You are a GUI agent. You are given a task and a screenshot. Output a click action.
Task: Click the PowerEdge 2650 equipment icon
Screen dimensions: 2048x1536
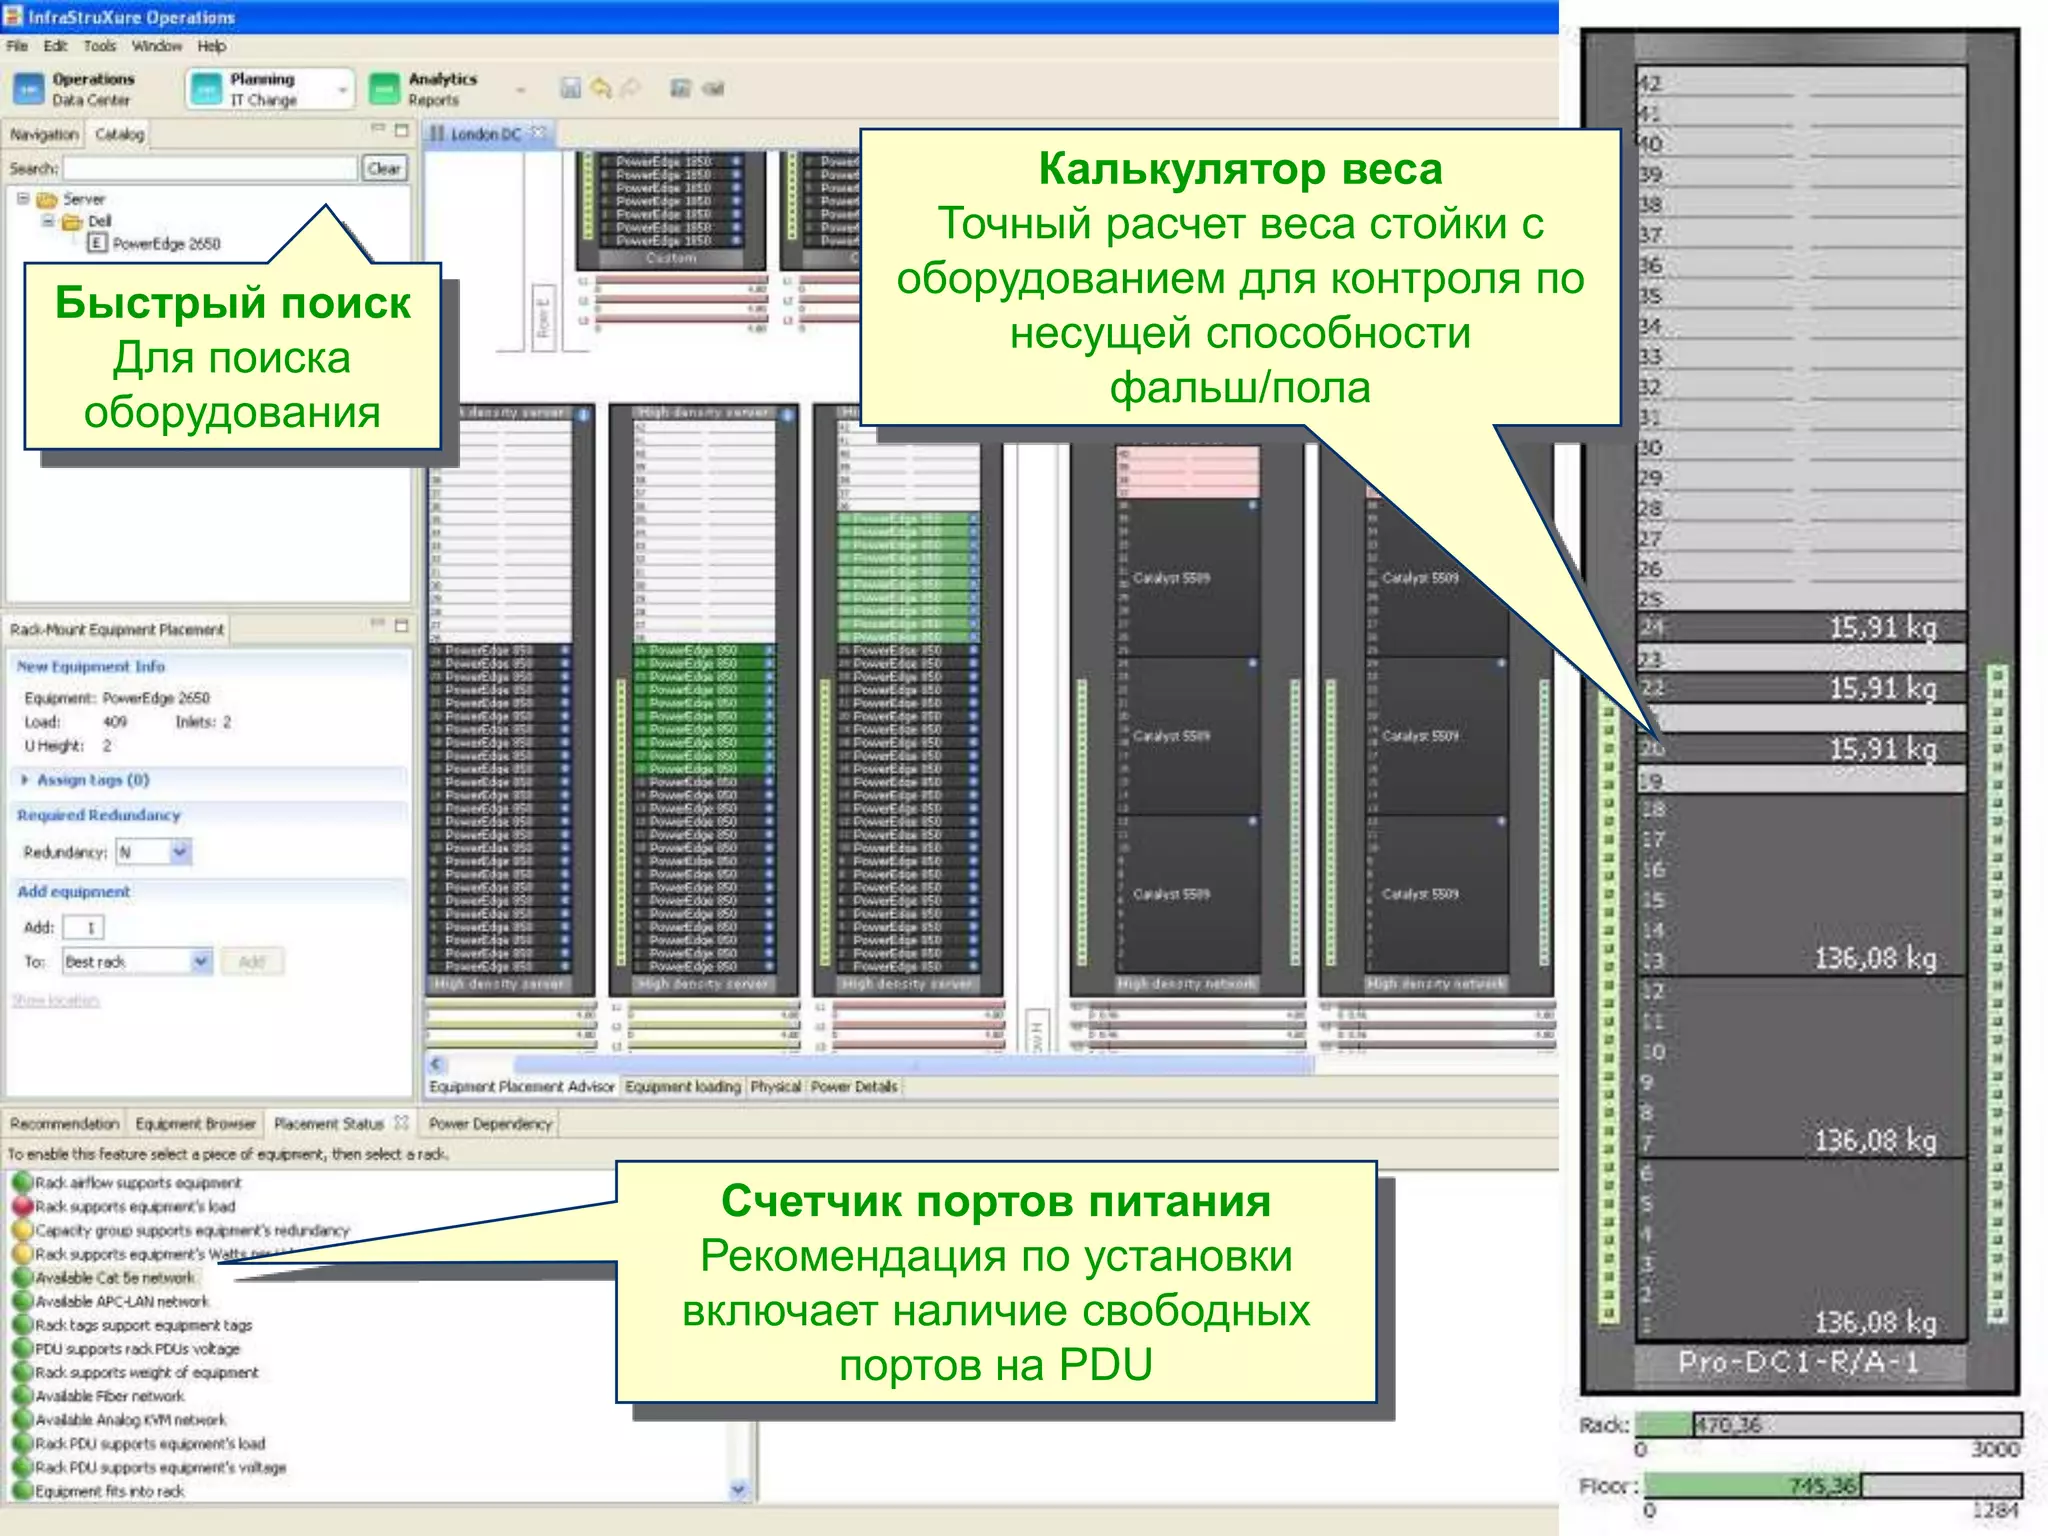tap(97, 243)
